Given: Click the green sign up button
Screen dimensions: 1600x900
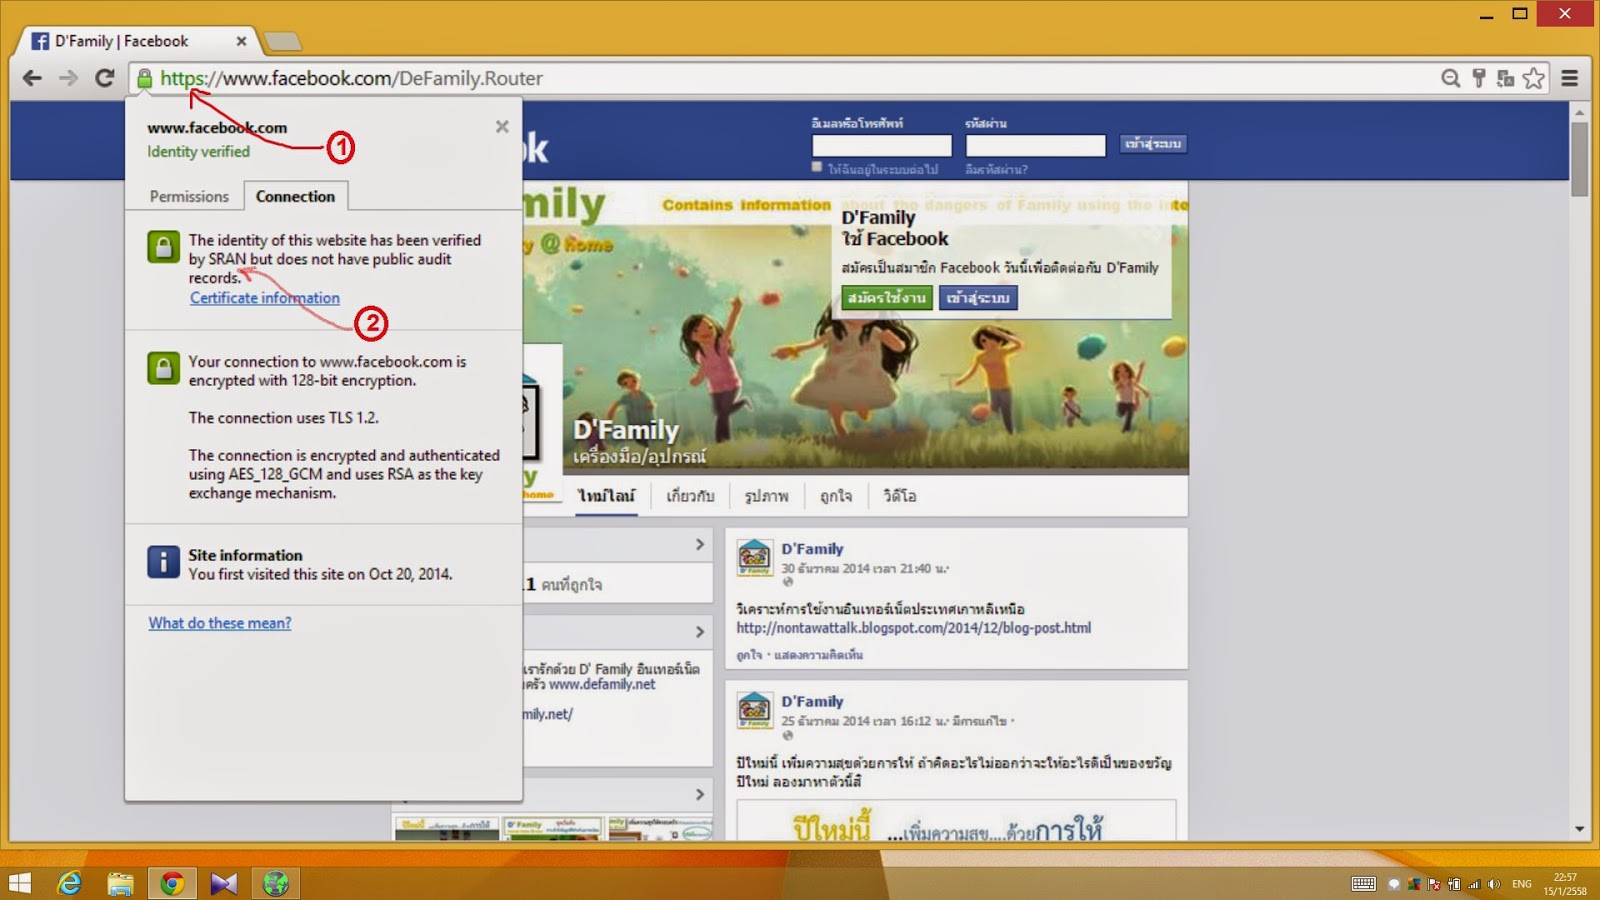Looking at the screenshot, I should click(887, 298).
